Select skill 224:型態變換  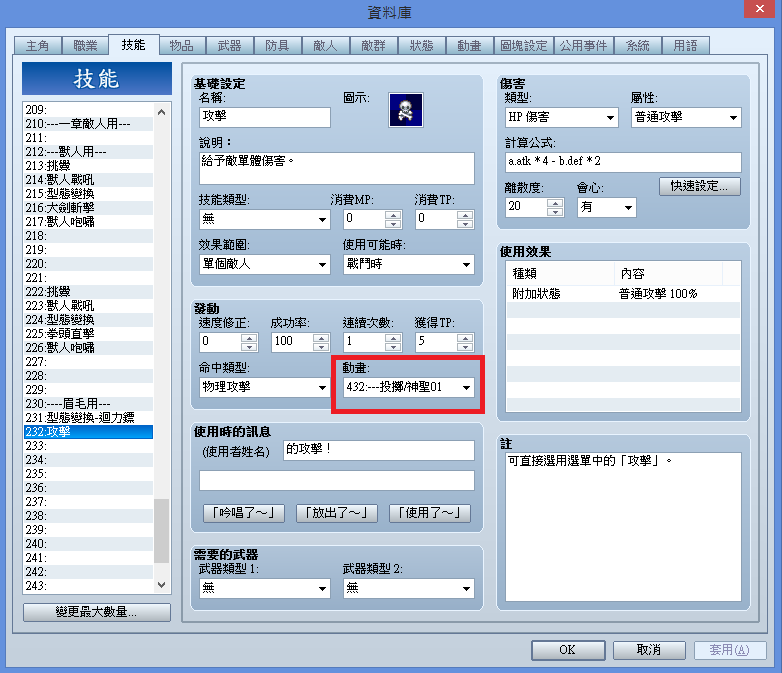pos(89,320)
